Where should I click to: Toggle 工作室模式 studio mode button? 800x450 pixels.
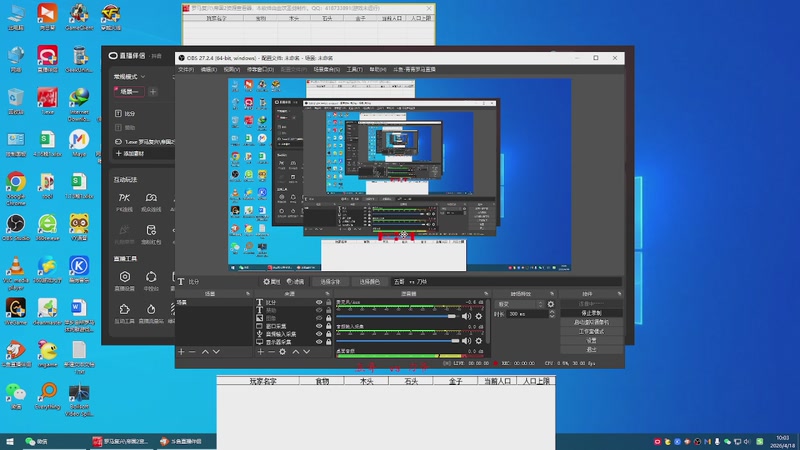(591, 332)
